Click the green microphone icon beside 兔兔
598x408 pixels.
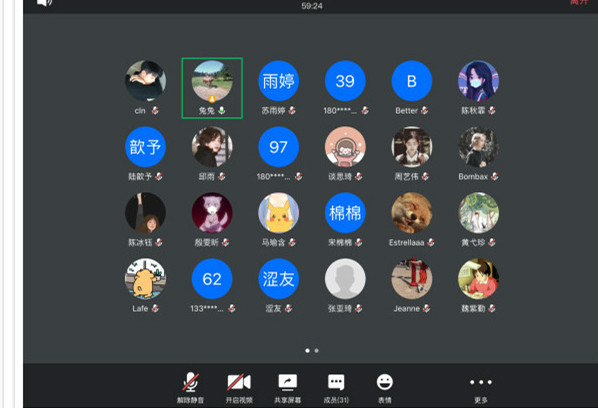[x=222, y=111]
